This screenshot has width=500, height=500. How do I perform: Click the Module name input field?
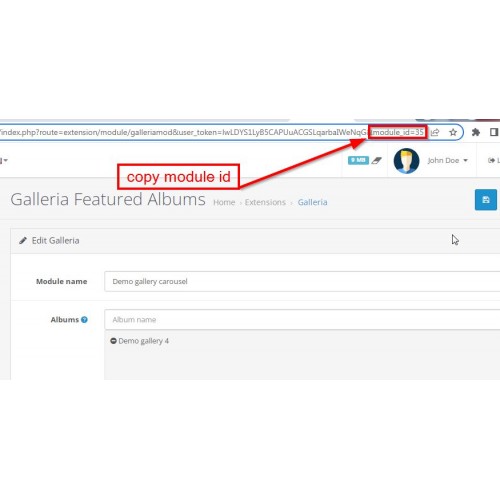point(302,281)
